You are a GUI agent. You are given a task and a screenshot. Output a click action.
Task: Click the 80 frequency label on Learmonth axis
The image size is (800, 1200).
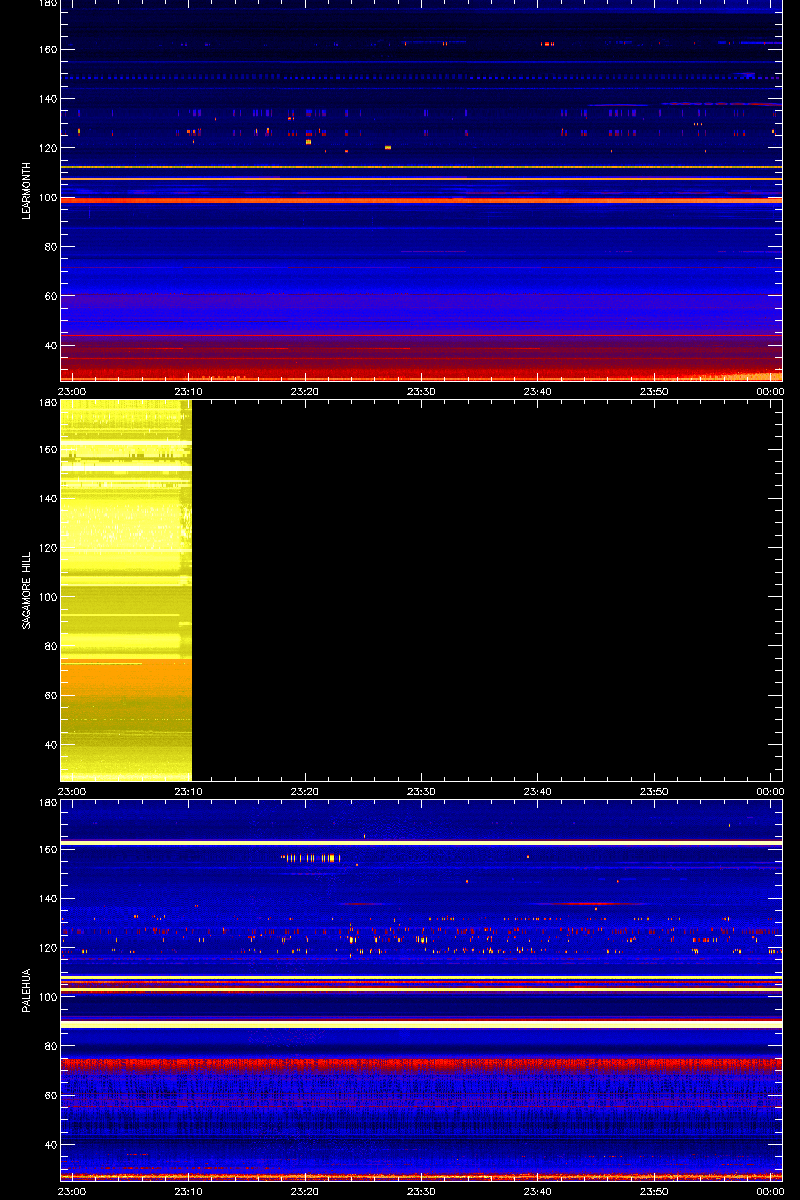point(50,247)
